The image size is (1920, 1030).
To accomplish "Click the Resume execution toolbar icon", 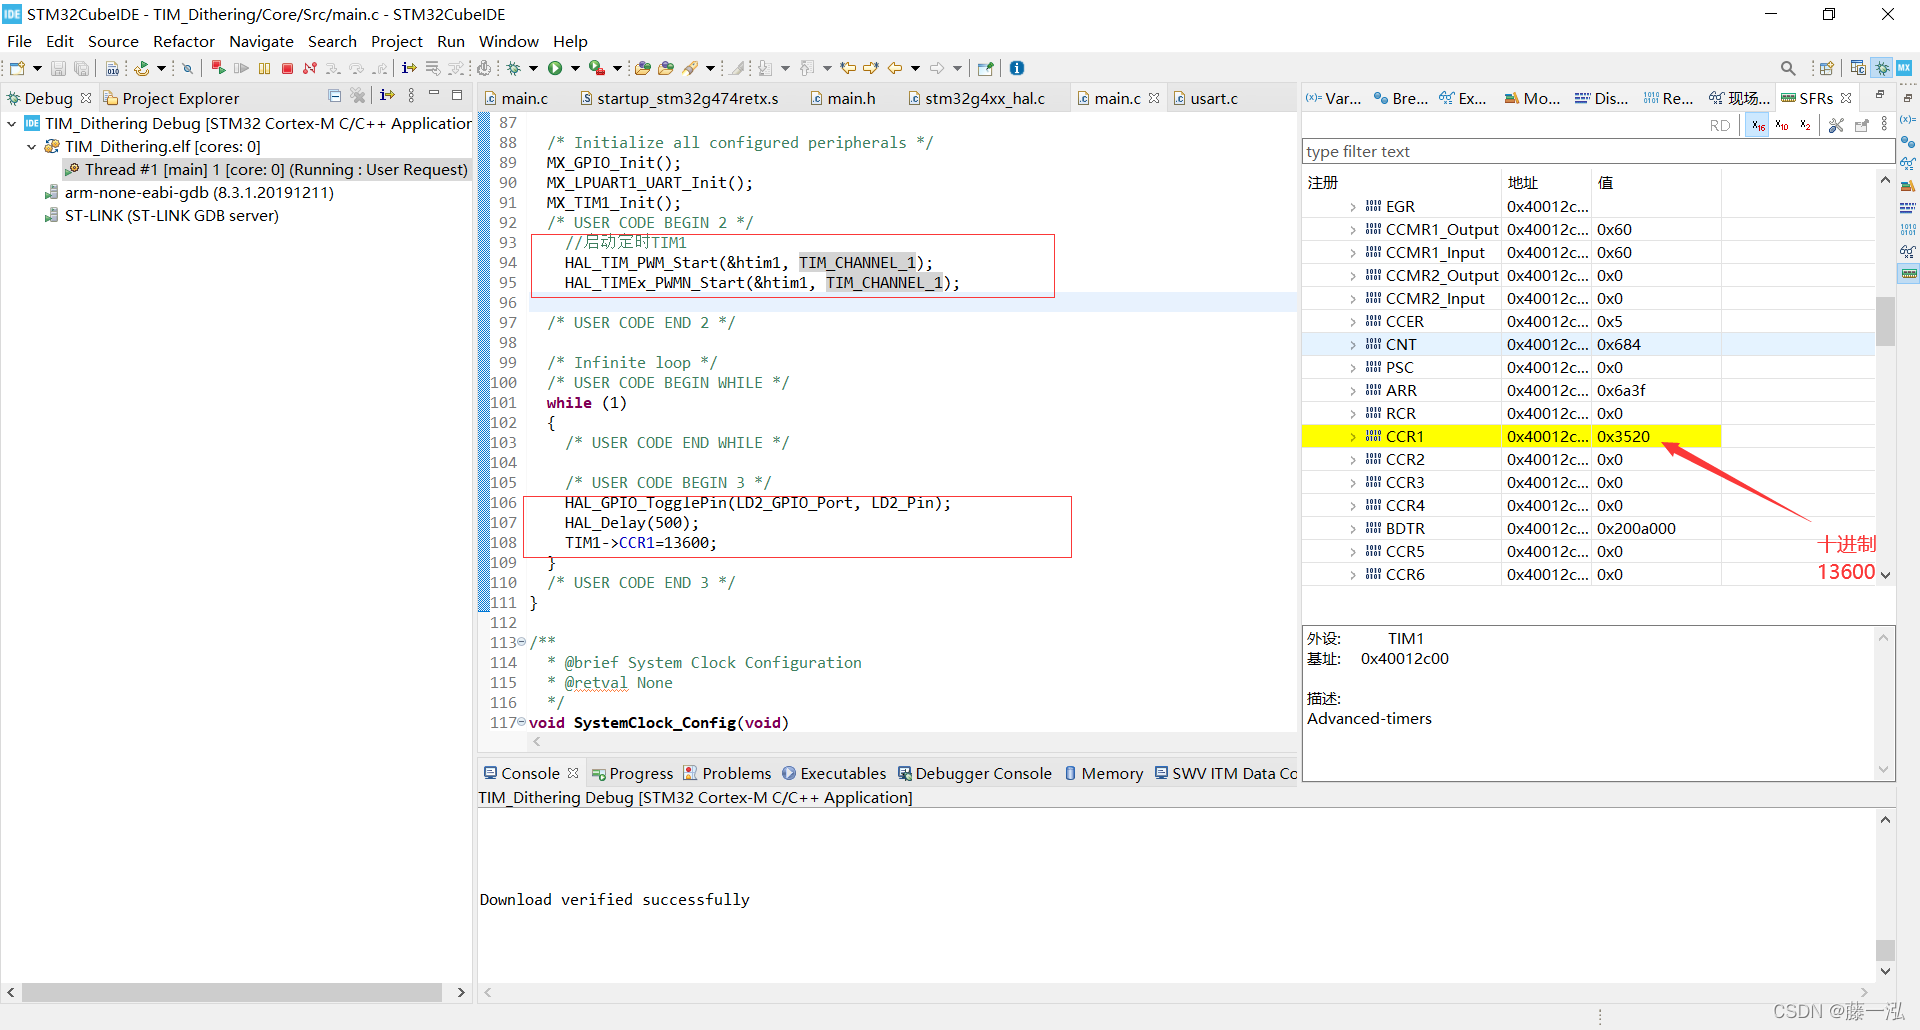I will point(241,68).
